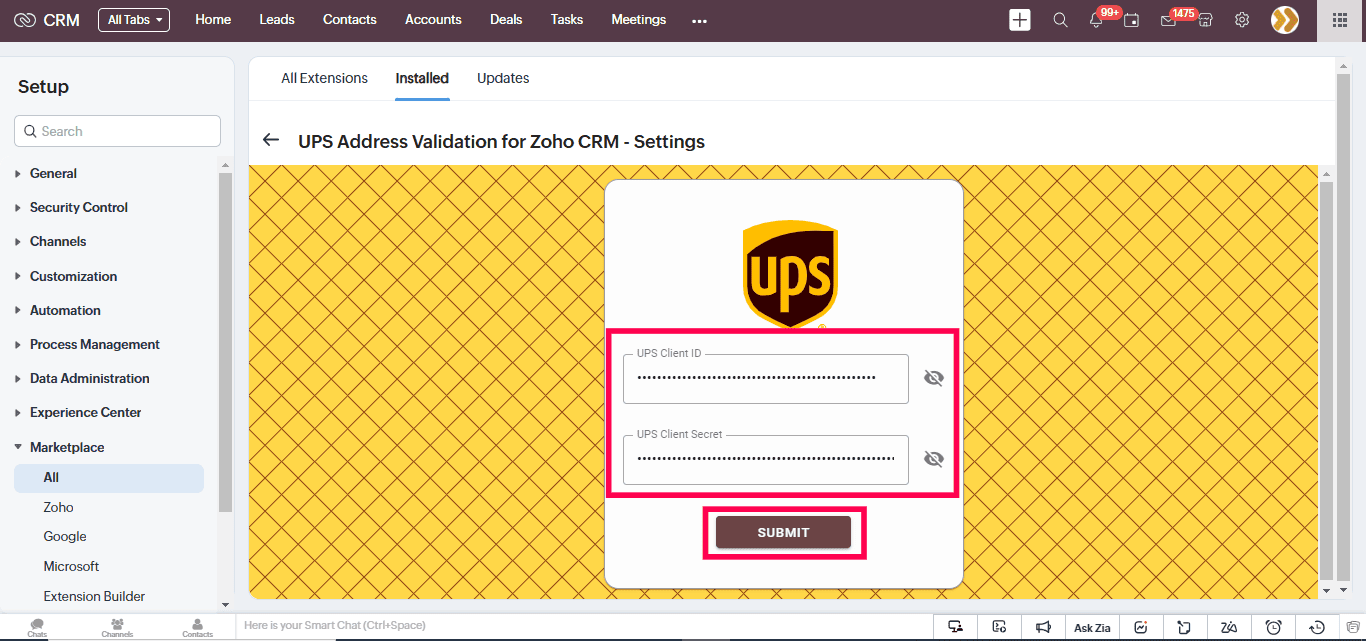The height and width of the screenshot is (641, 1366).
Task: Click the UPS Client Secret field
Action: point(766,460)
